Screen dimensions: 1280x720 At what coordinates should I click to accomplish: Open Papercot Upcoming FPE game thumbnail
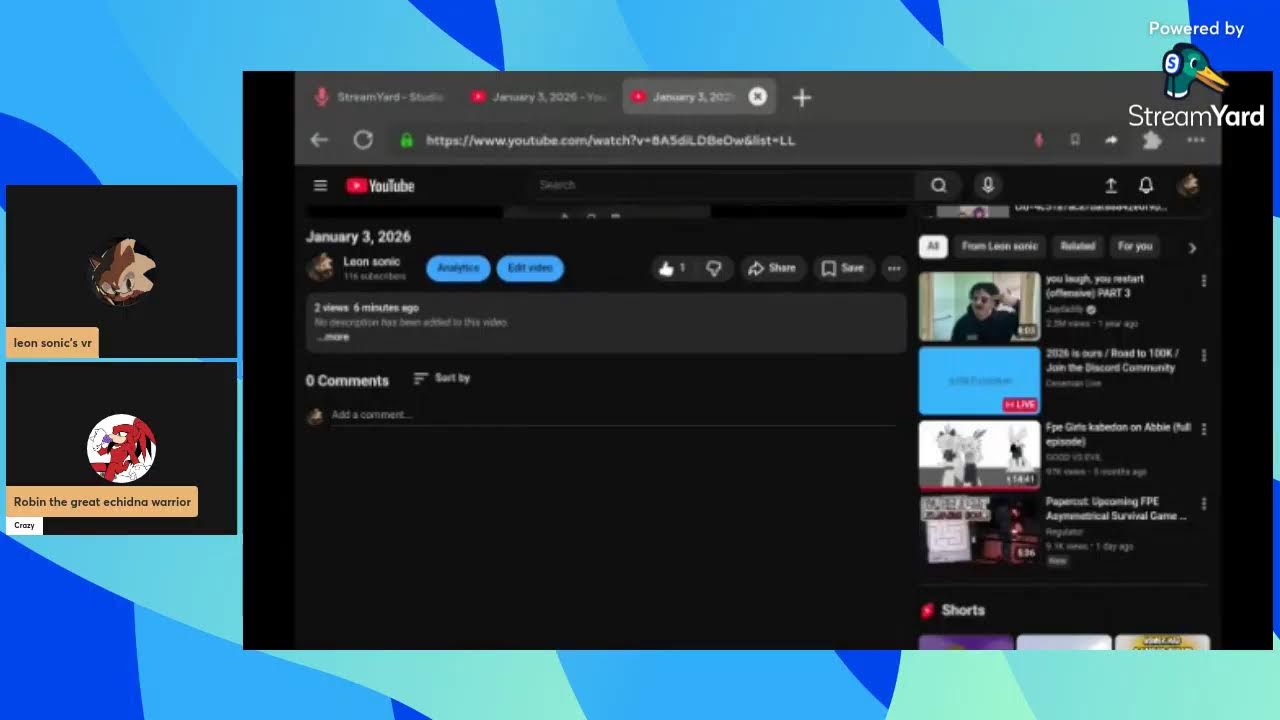pos(979,528)
